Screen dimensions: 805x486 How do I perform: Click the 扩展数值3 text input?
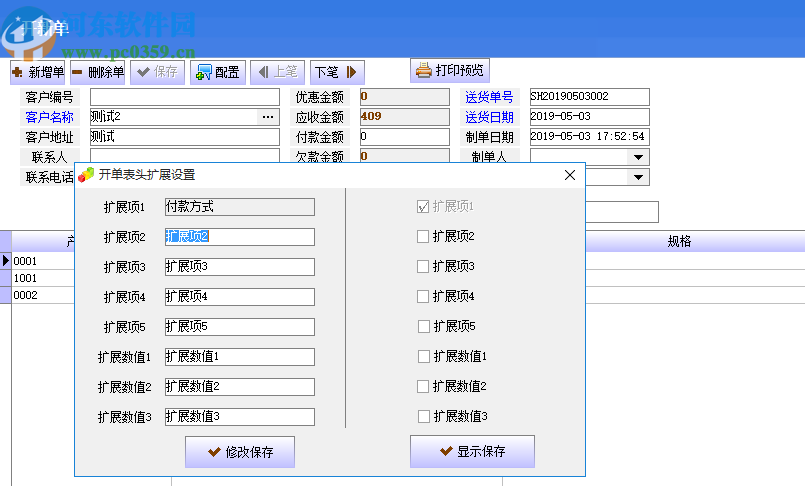240,417
